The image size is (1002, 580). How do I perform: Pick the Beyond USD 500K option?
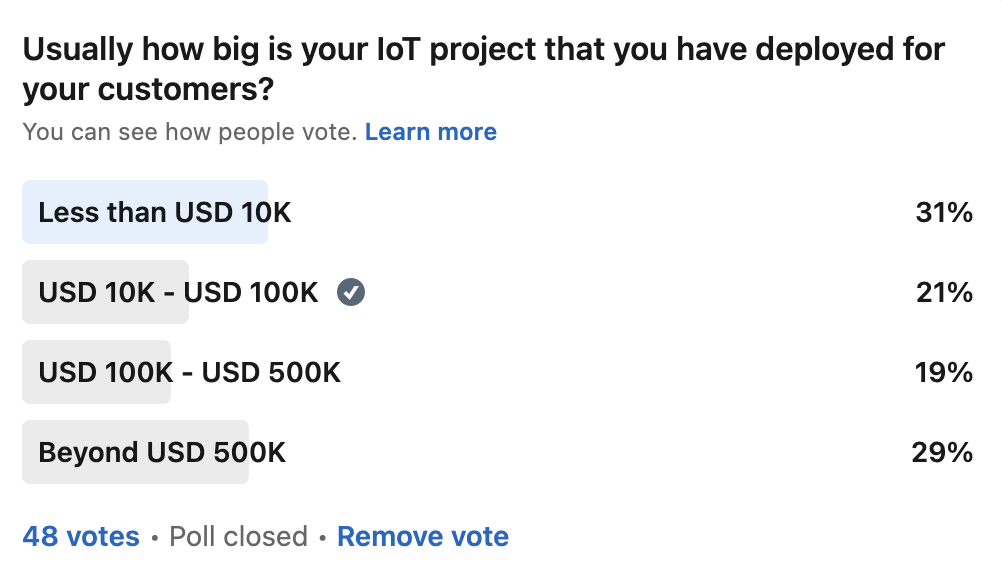tap(162, 452)
